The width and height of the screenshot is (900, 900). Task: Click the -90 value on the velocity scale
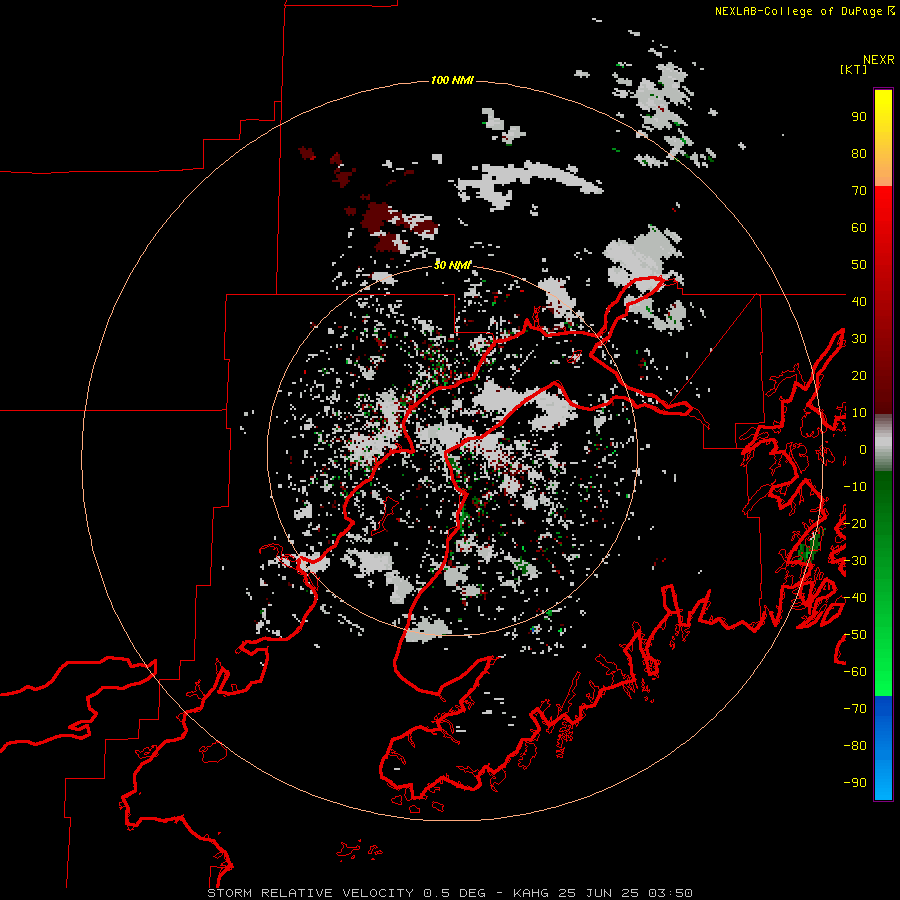click(855, 782)
